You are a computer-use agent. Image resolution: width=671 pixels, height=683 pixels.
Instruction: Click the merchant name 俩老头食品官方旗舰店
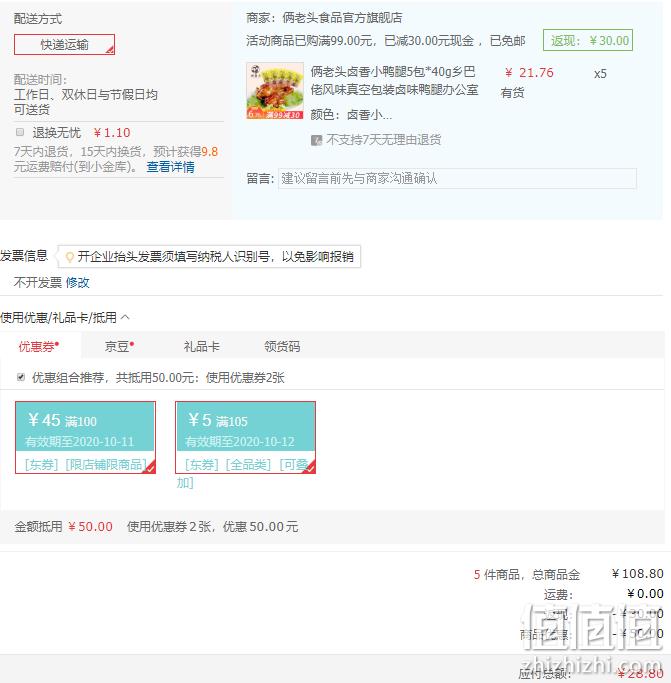point(342,18)
